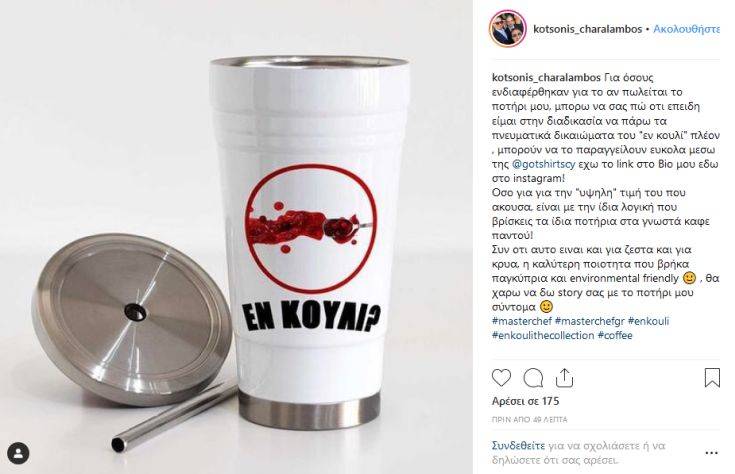Open the kotsonis_charalambos profile picture
This screenshot has width=735, height=474.
(x=508, y=29)
